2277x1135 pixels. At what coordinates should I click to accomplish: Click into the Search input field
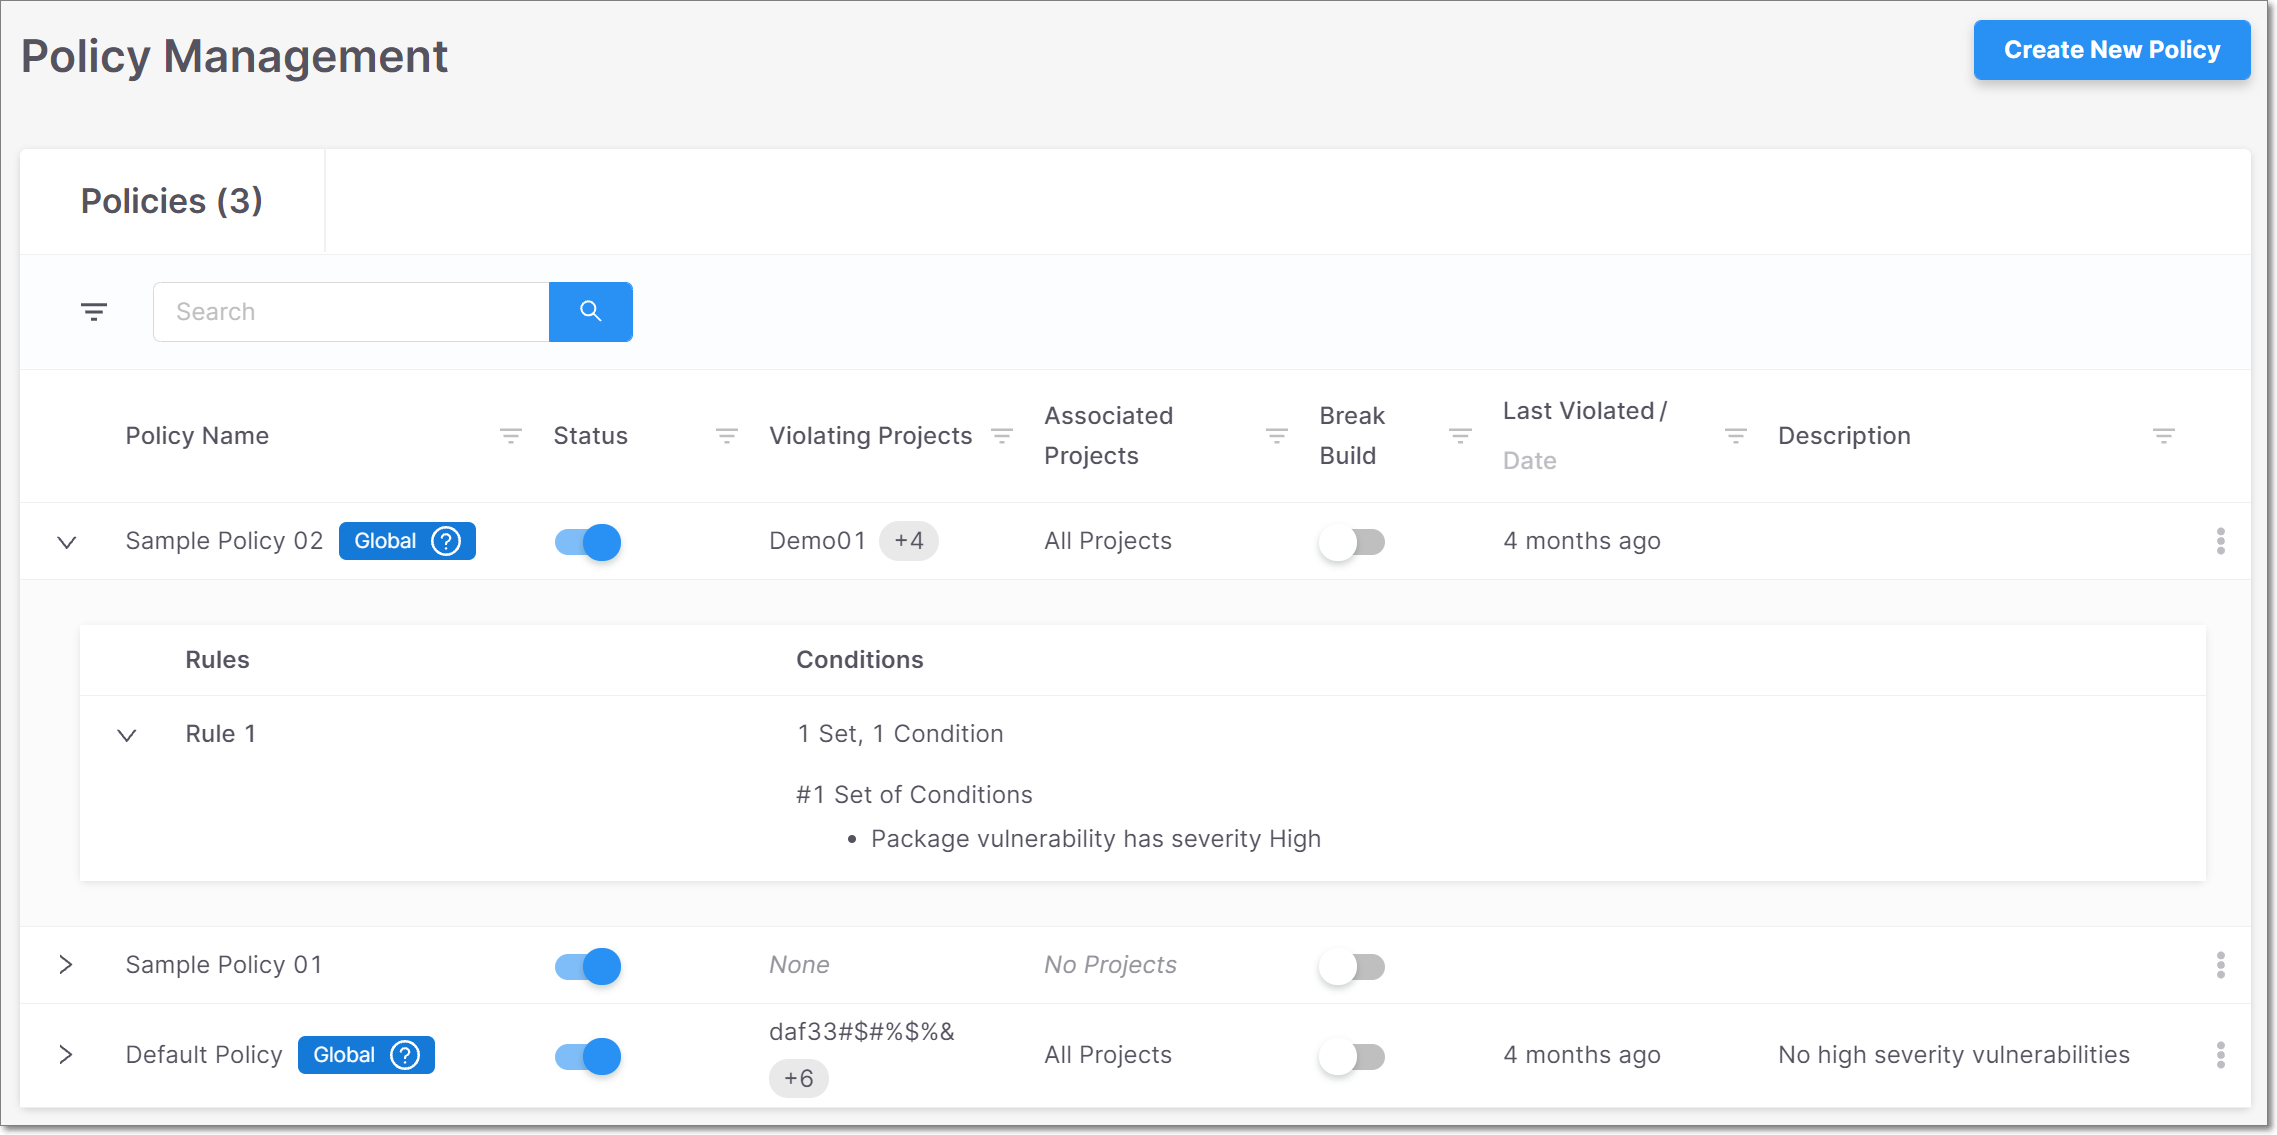point(350,312)
